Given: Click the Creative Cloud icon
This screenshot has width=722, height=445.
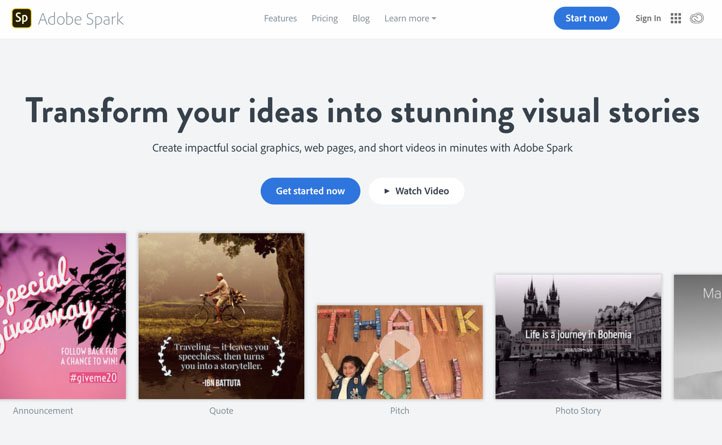Looking at the screenshot, I should tap(697, 18).
